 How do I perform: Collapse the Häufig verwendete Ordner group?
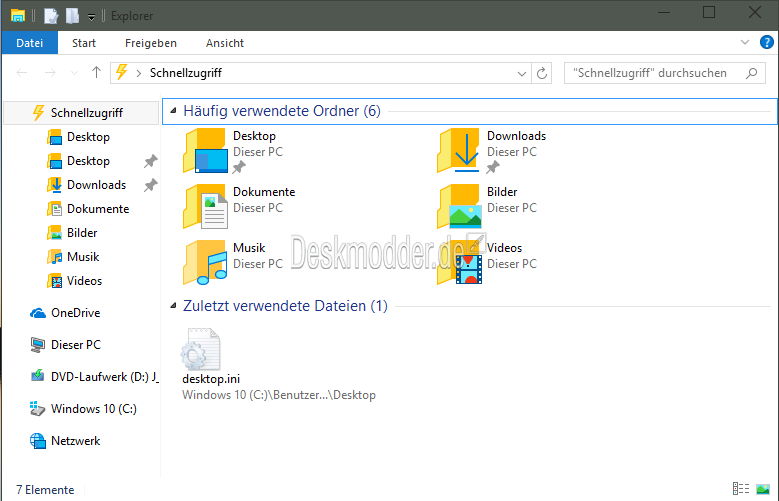[x=173, y=111]
